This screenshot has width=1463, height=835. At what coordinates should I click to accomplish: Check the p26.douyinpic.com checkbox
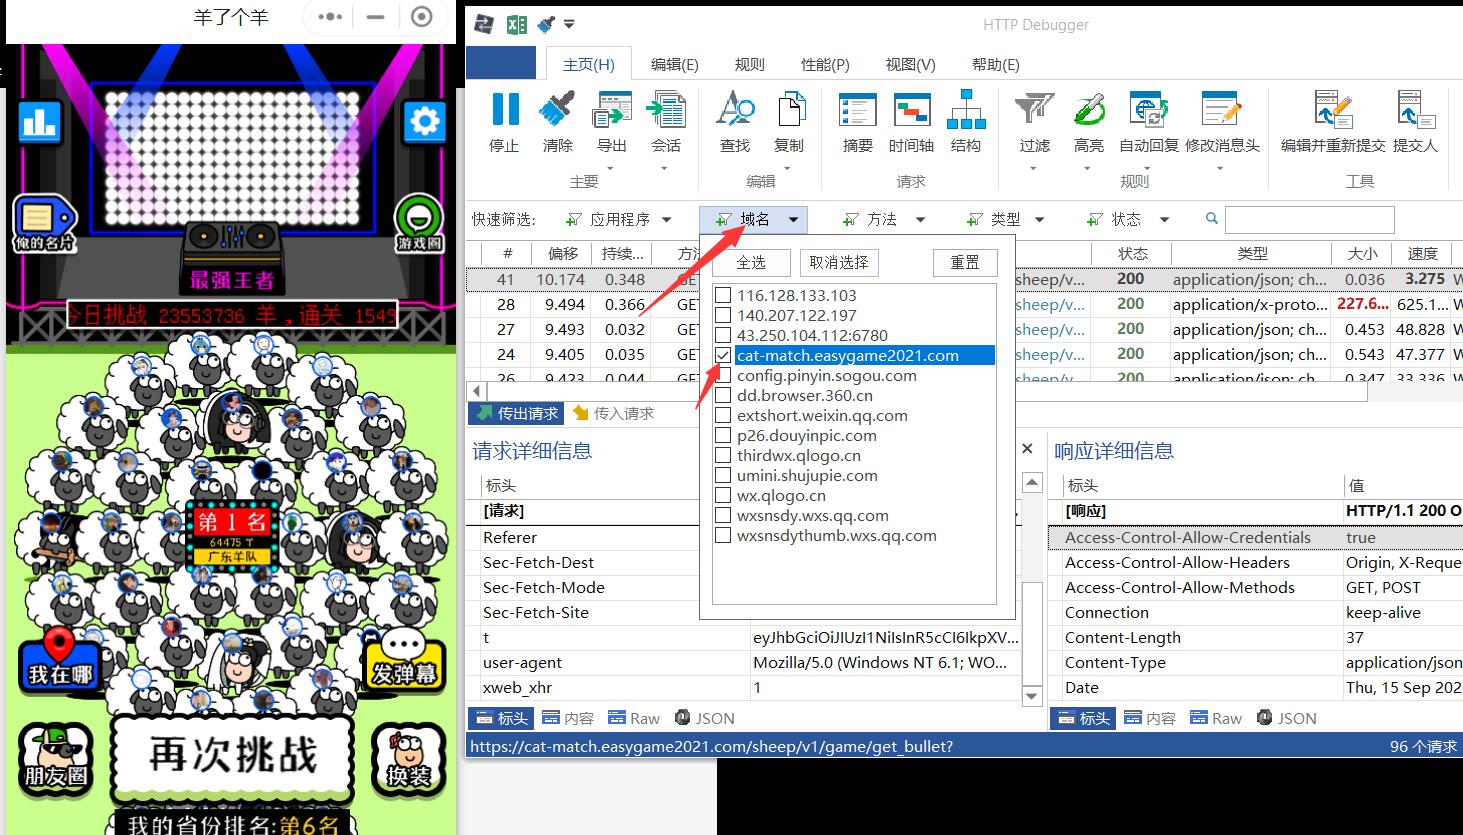click(724, 435)
